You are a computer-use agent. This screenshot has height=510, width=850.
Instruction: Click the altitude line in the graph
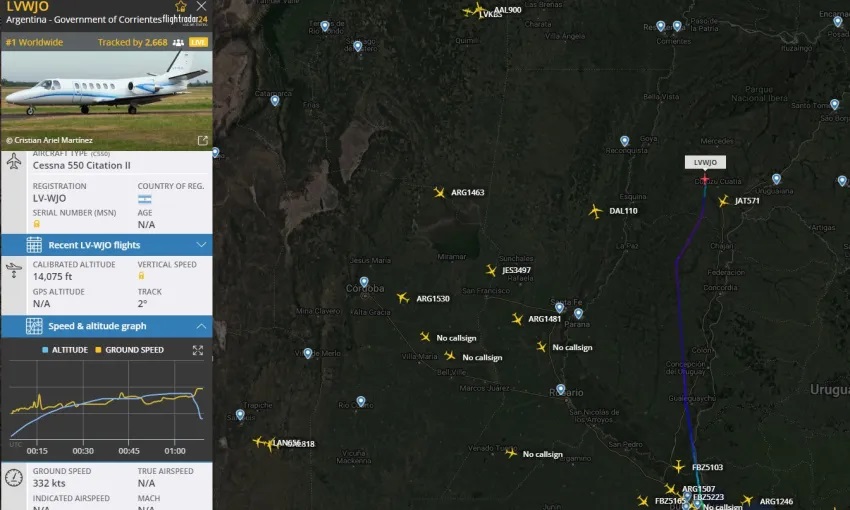106,400
